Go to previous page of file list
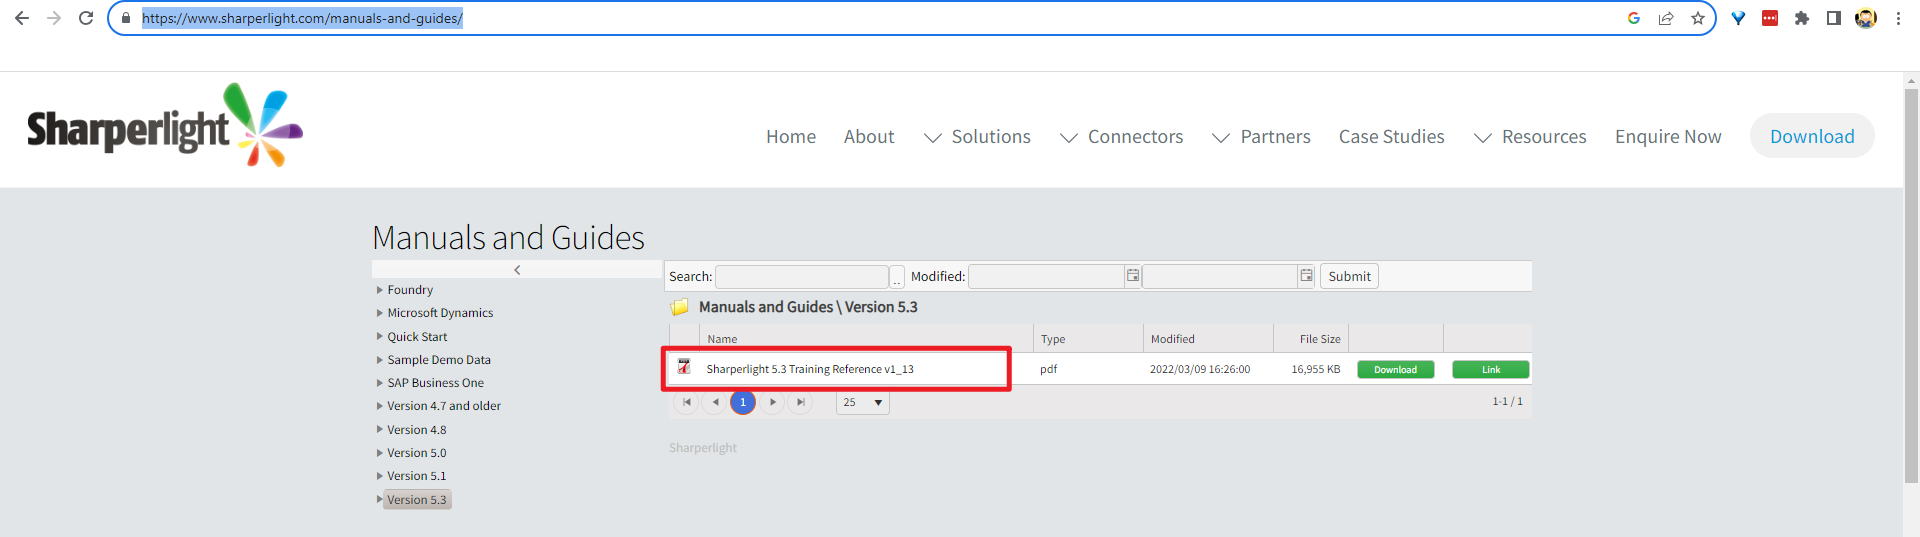The width and height of the screenshot is (1920, 537). pyautogui.click(x=715, y=402)
